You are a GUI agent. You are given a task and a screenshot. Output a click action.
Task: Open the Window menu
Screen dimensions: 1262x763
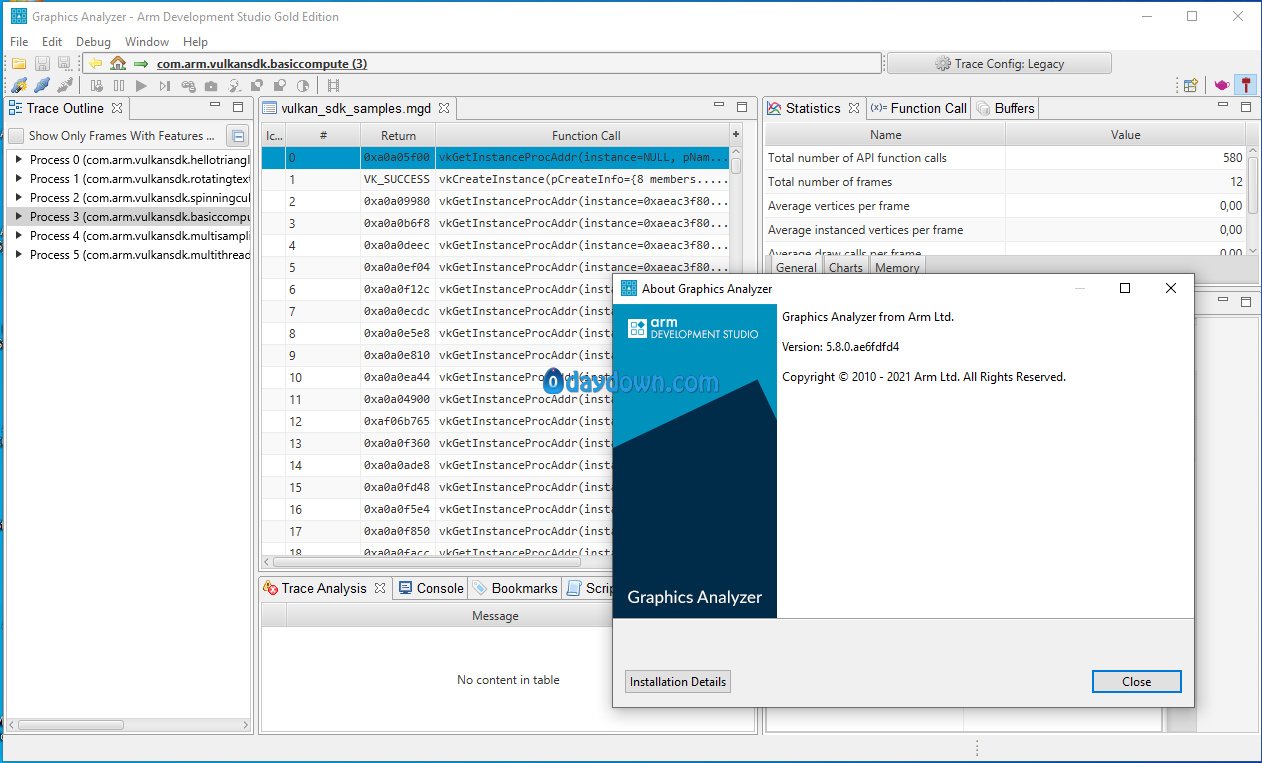click(x=147, y=42)
